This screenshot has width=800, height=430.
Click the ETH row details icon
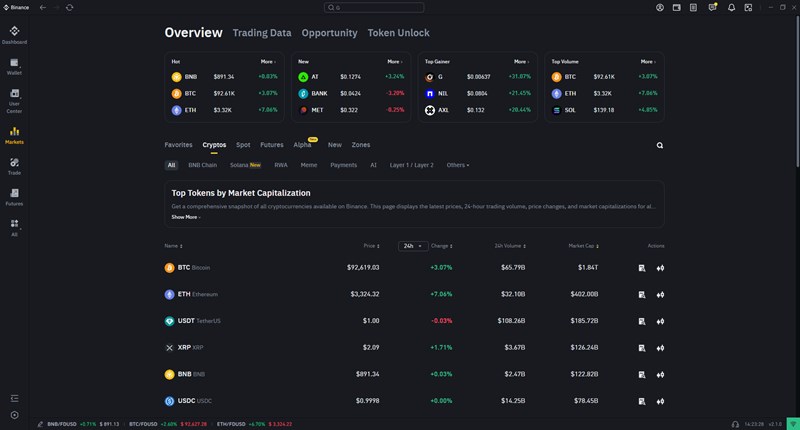click(x=641, y=295)
